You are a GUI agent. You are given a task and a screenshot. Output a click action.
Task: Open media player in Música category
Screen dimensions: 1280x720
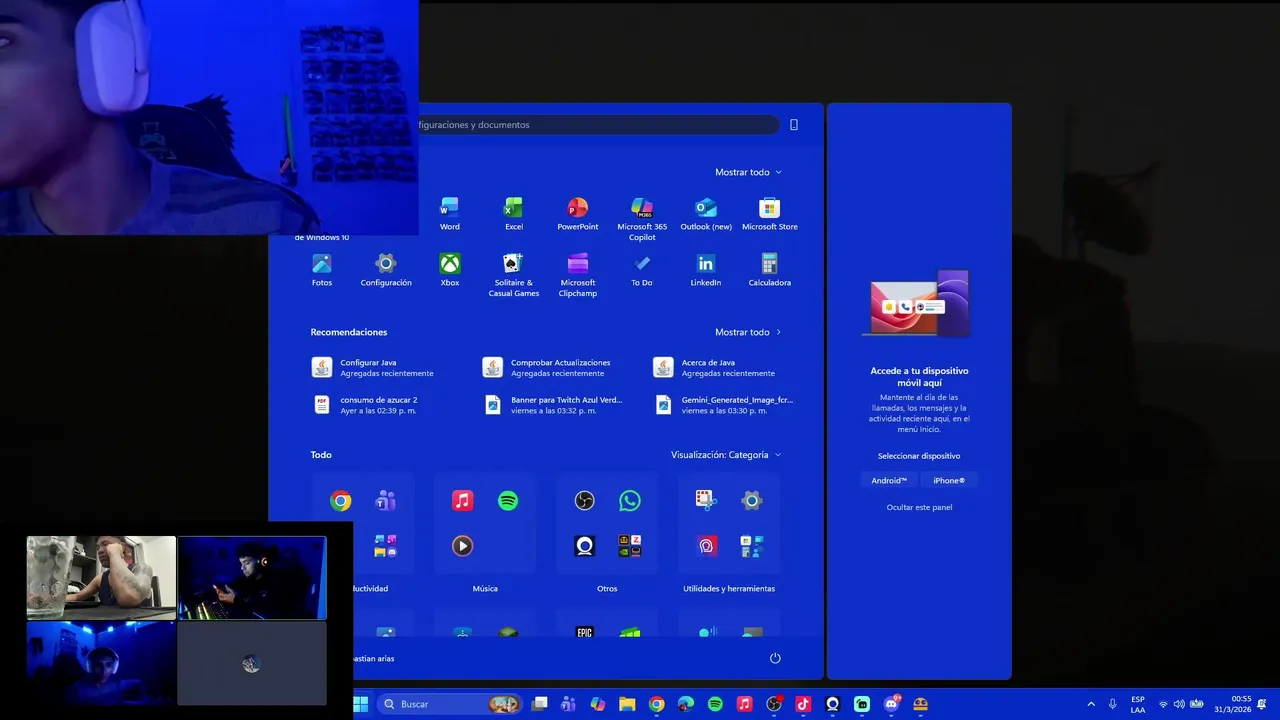click(x=462, y=546)
